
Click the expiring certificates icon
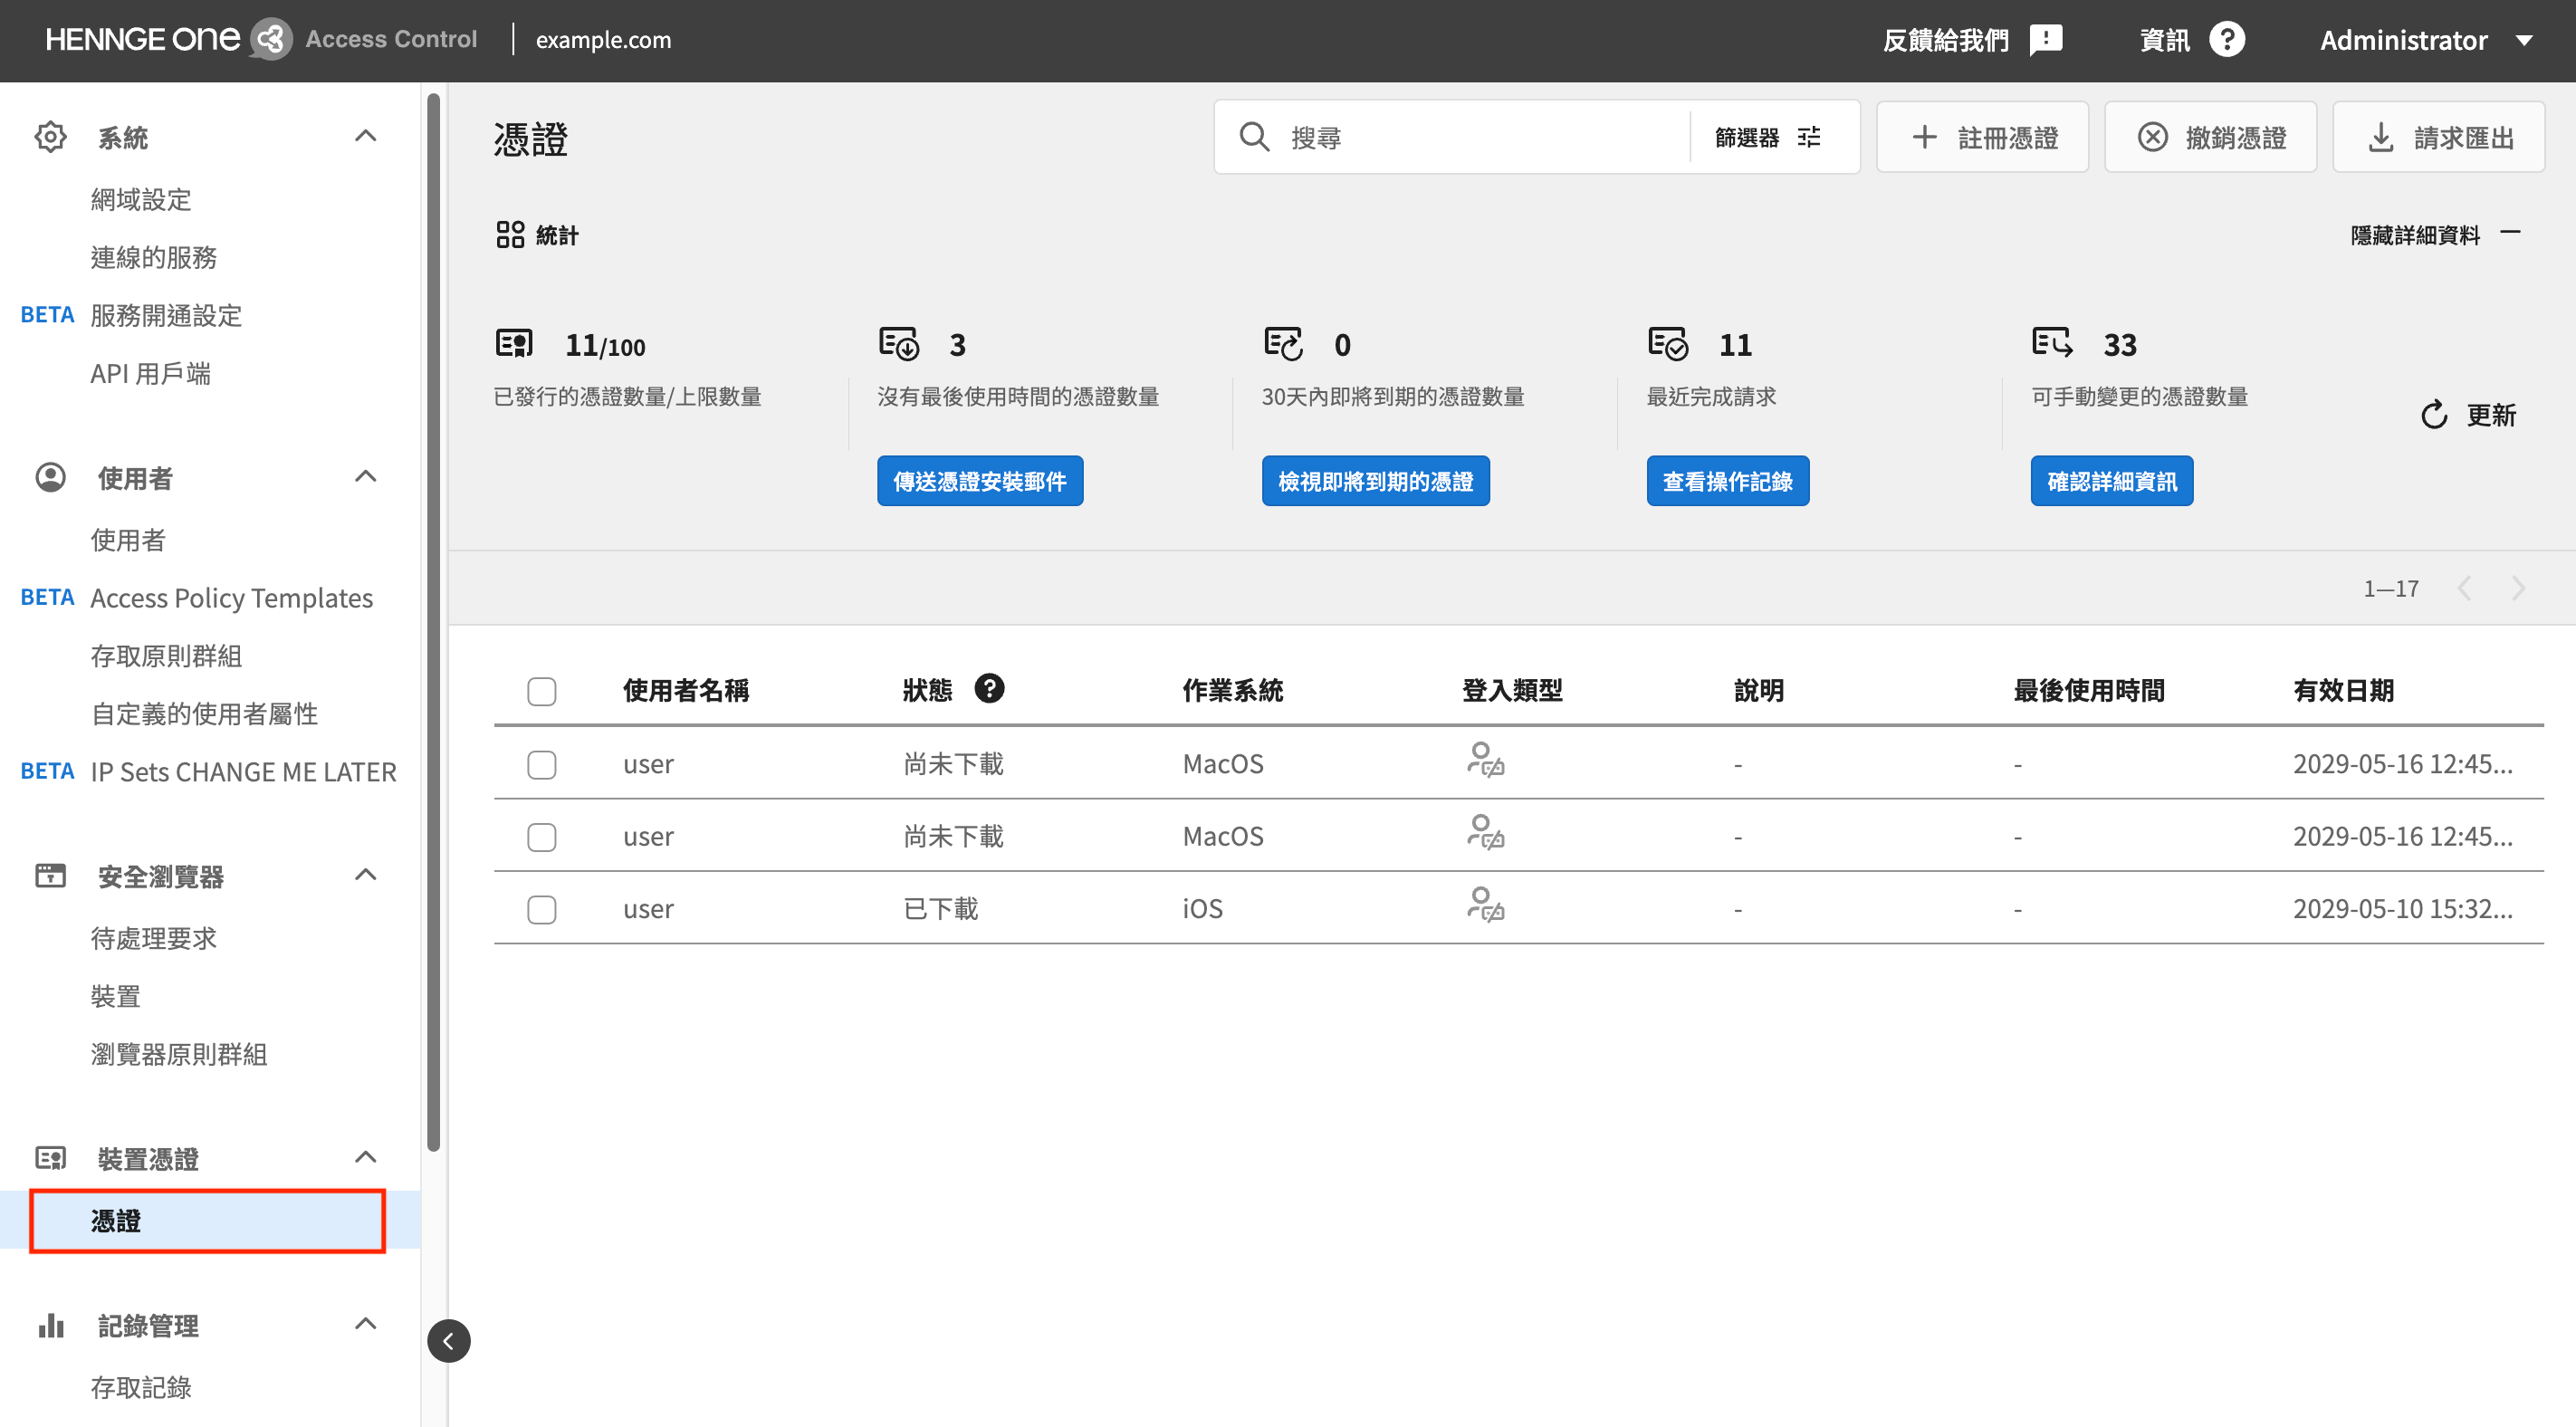pyautogui.click(x=1284, y=343)
